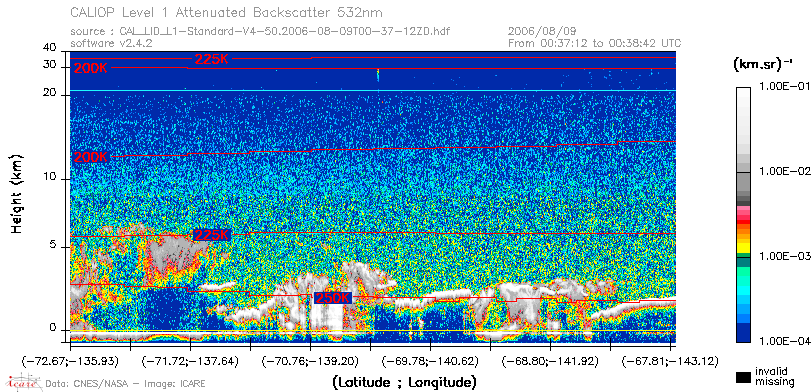Click the 'software v2.4.2' text
Screen dimensions: 811x392
[111, 43]
